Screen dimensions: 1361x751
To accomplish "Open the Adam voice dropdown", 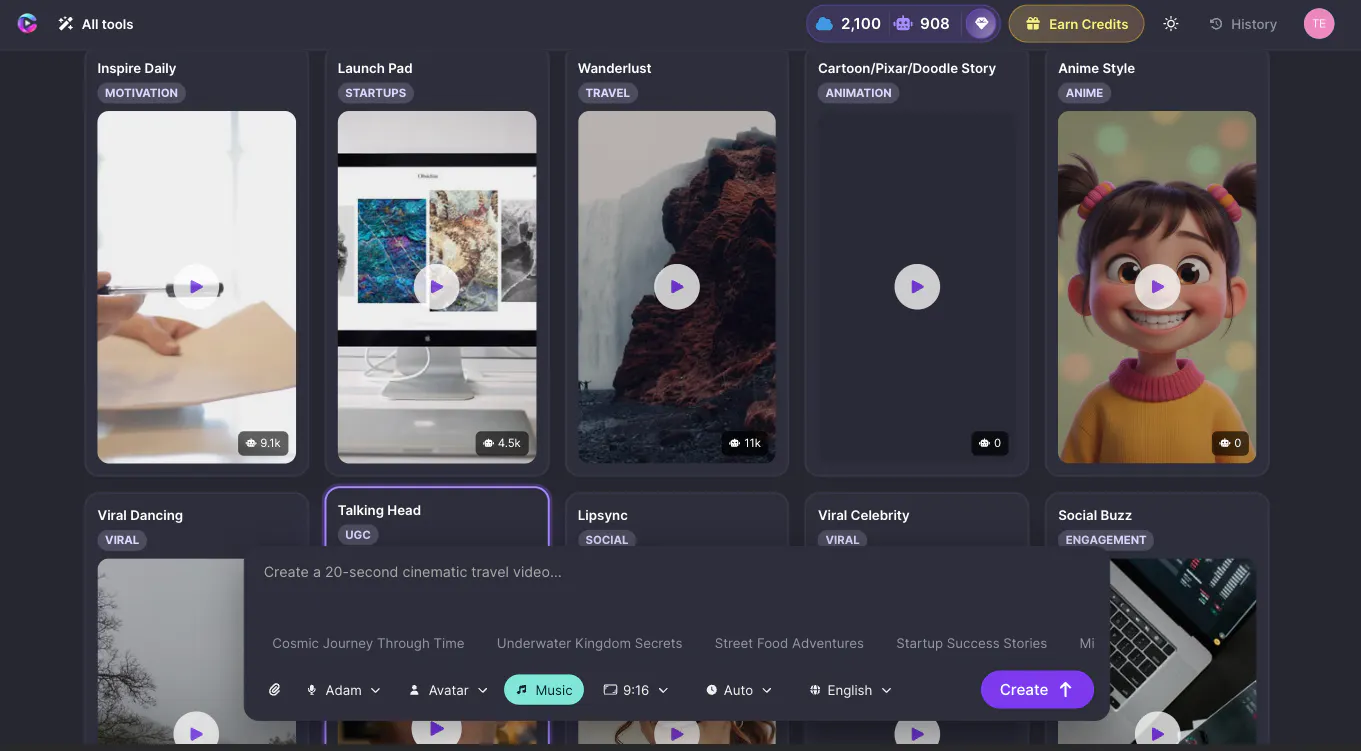I will click(343, 690).
